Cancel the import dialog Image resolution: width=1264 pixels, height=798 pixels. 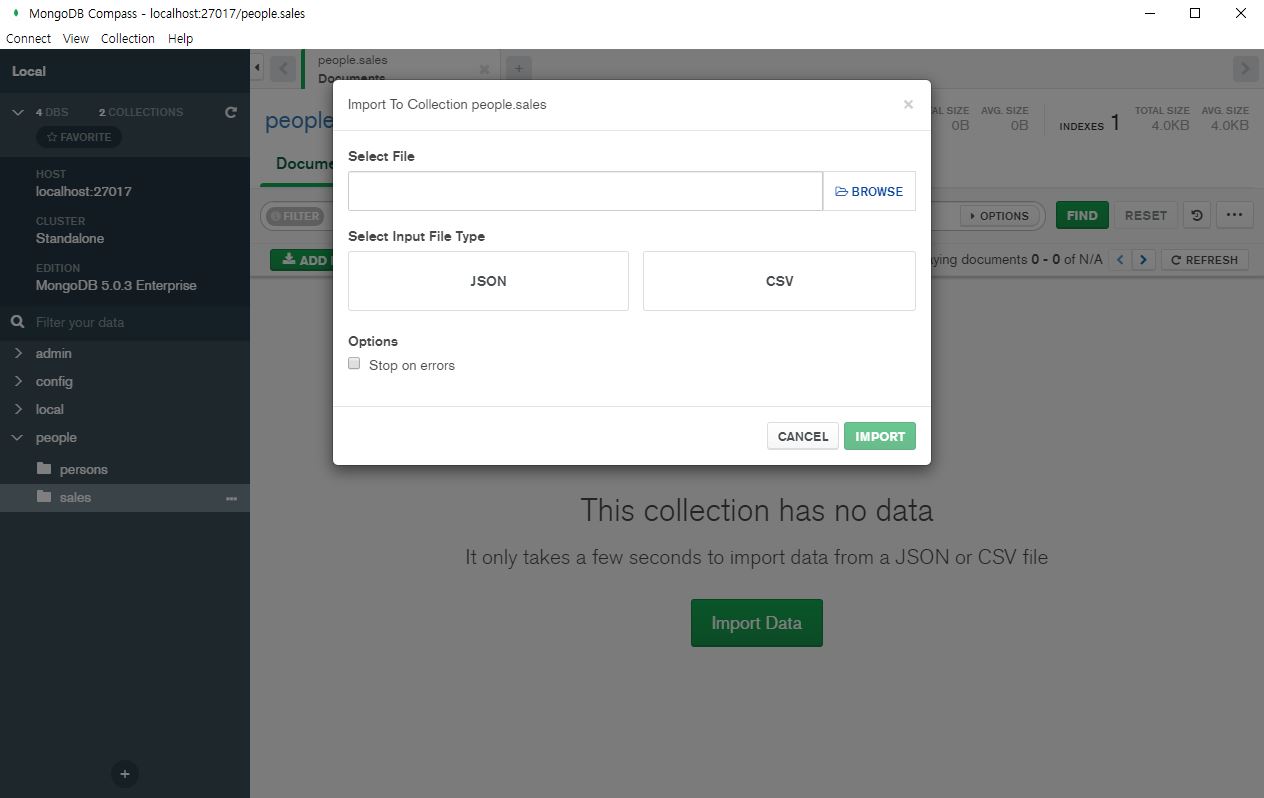[x=803, y=436]
